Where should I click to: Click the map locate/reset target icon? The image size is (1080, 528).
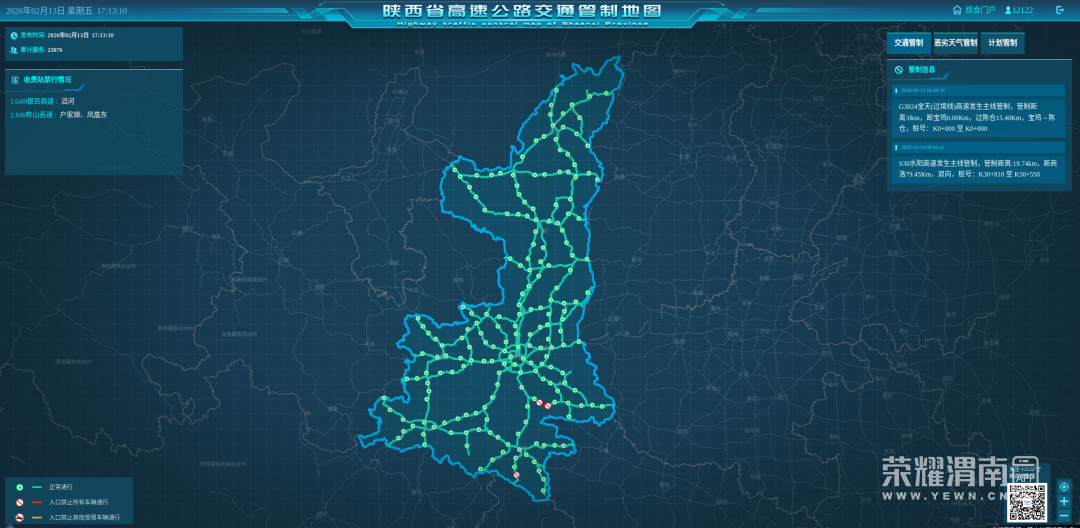(1064, 486)
